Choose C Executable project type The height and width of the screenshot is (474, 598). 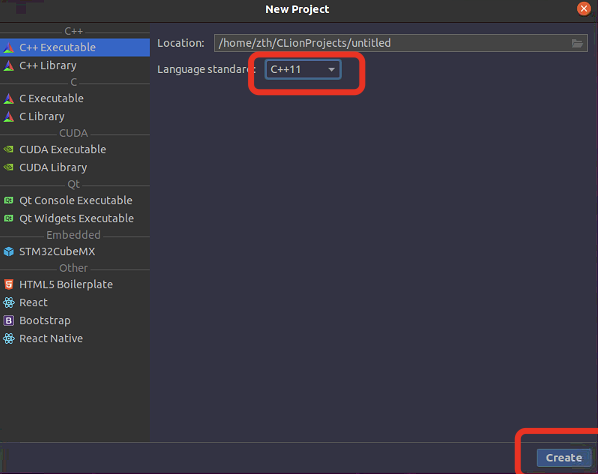(75, 98)
